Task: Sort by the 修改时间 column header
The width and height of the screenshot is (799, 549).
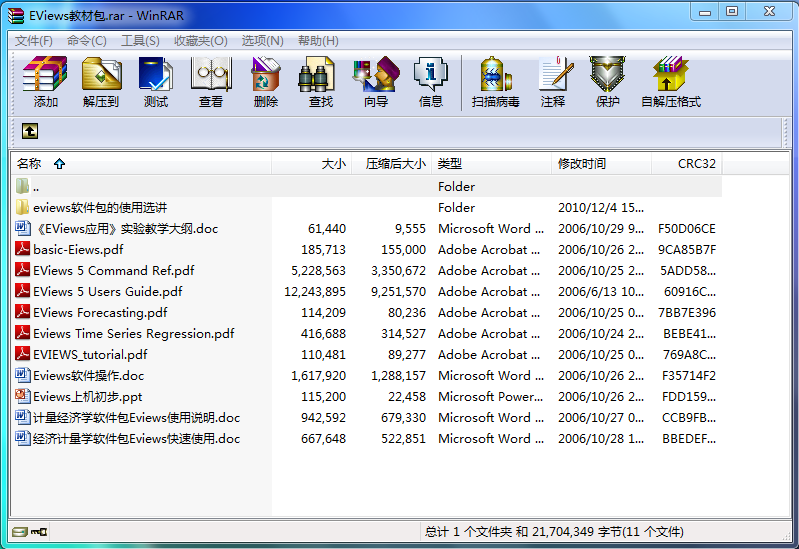Action: click(x=601, y=164)
